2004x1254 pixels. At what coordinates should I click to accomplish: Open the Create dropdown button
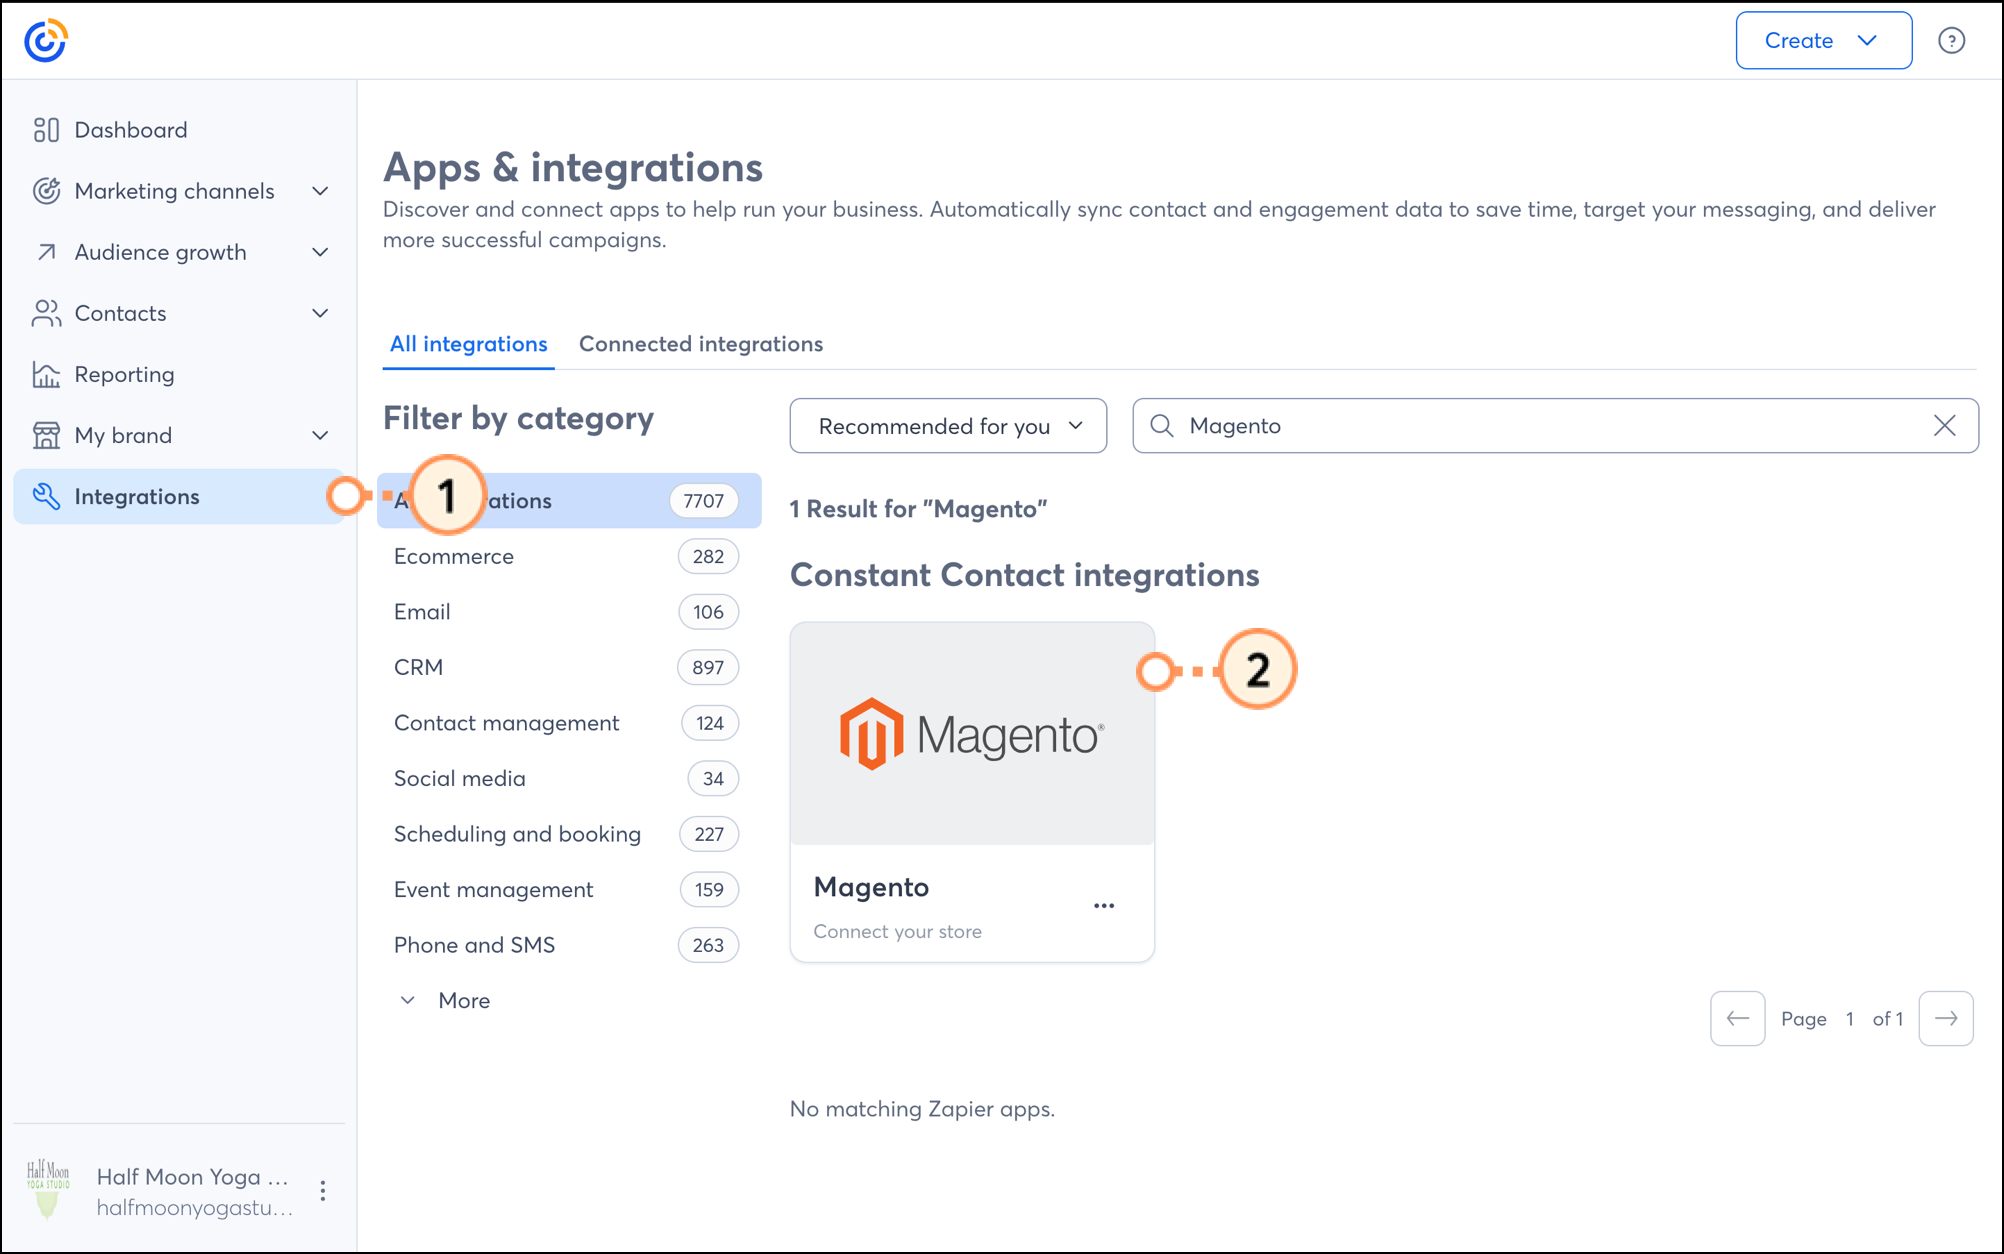1823,41
